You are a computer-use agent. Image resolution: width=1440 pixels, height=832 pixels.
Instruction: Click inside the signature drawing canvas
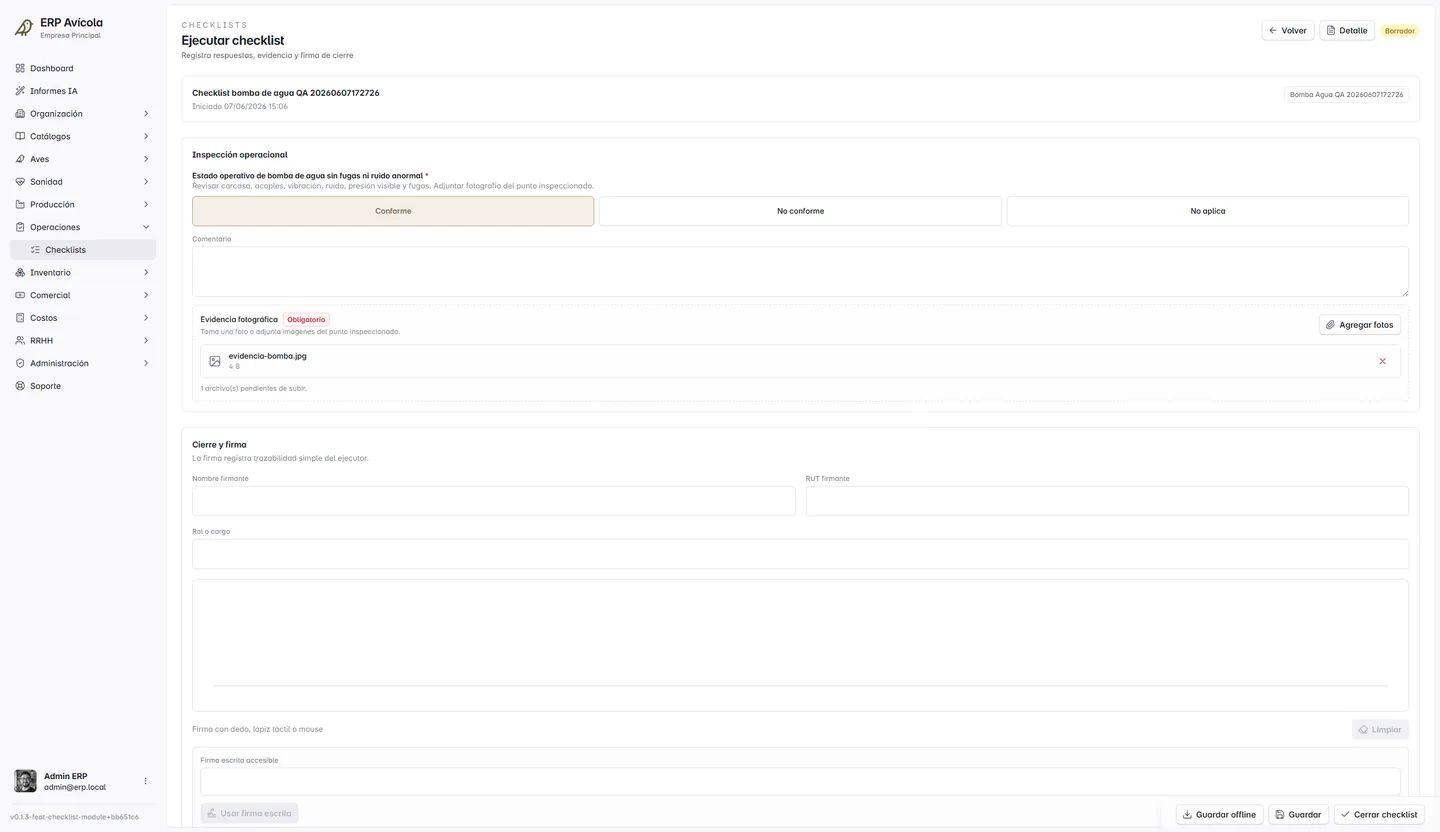(800, 645)
